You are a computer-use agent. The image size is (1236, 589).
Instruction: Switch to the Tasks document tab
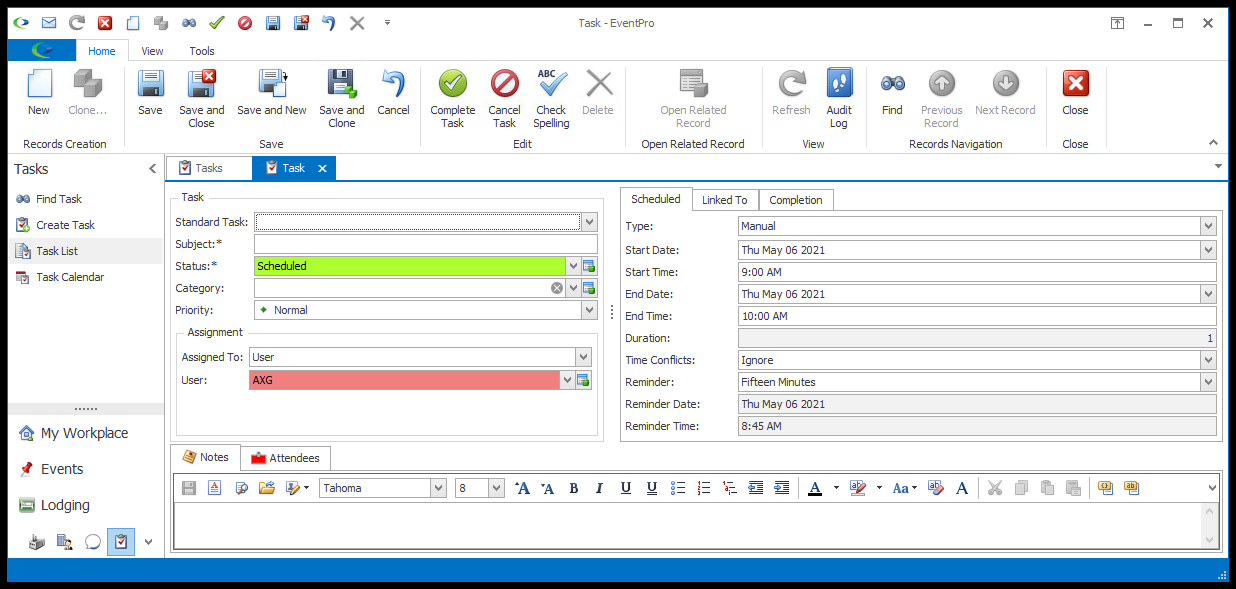coord(209,168)
